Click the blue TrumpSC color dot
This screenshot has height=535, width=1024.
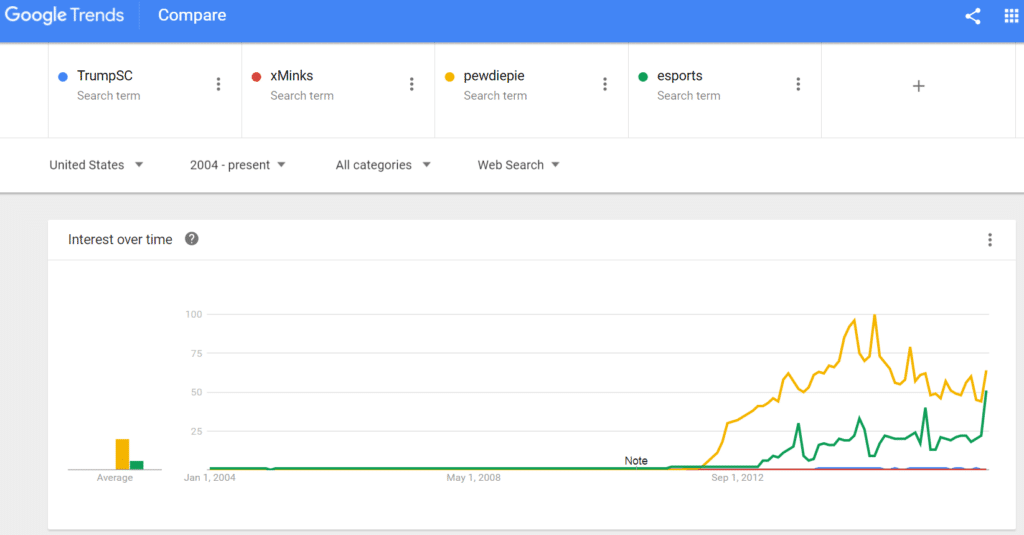[x=63, y=77]
